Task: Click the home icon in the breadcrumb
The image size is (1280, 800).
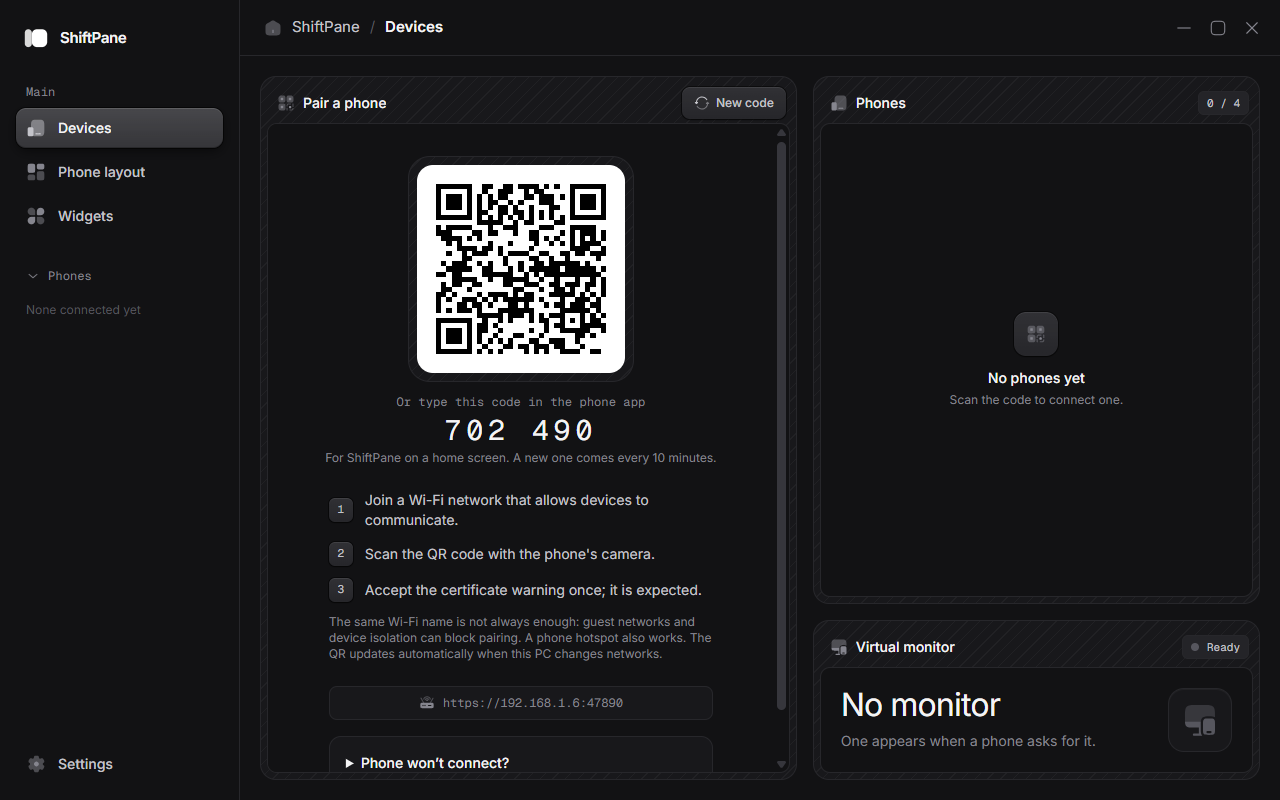Action: (273, 28)
